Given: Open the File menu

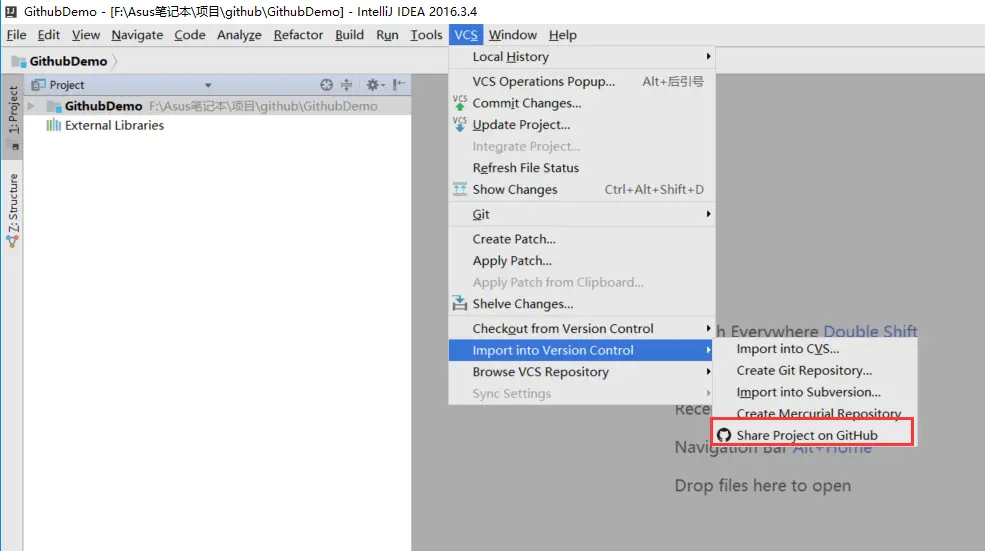Looking at the screenshot, I should pyautogui.click(x=16, y=35).
